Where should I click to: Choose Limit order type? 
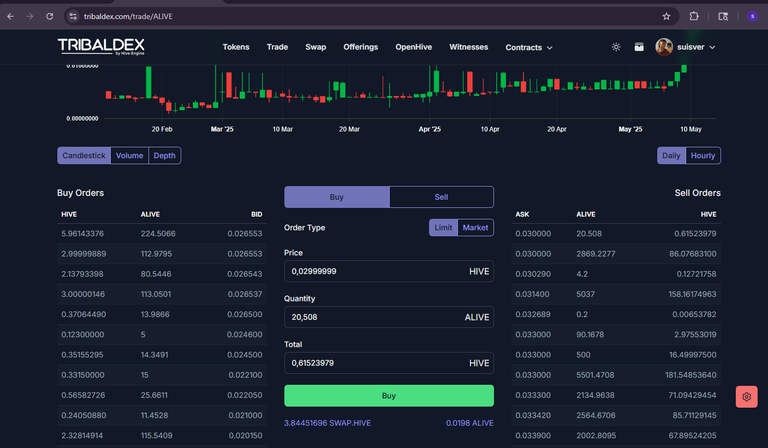(x=443, y=228)
